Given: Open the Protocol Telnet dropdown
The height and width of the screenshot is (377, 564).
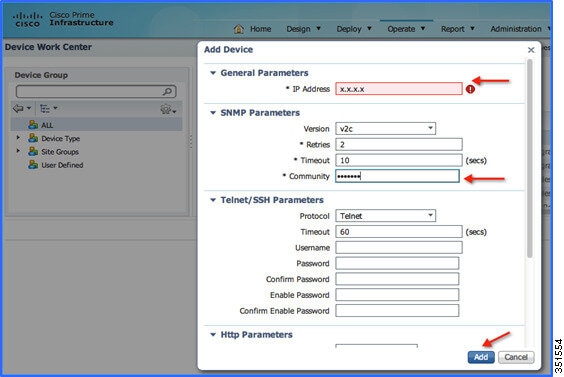Looking at the screenshot, I should (385, 216).
